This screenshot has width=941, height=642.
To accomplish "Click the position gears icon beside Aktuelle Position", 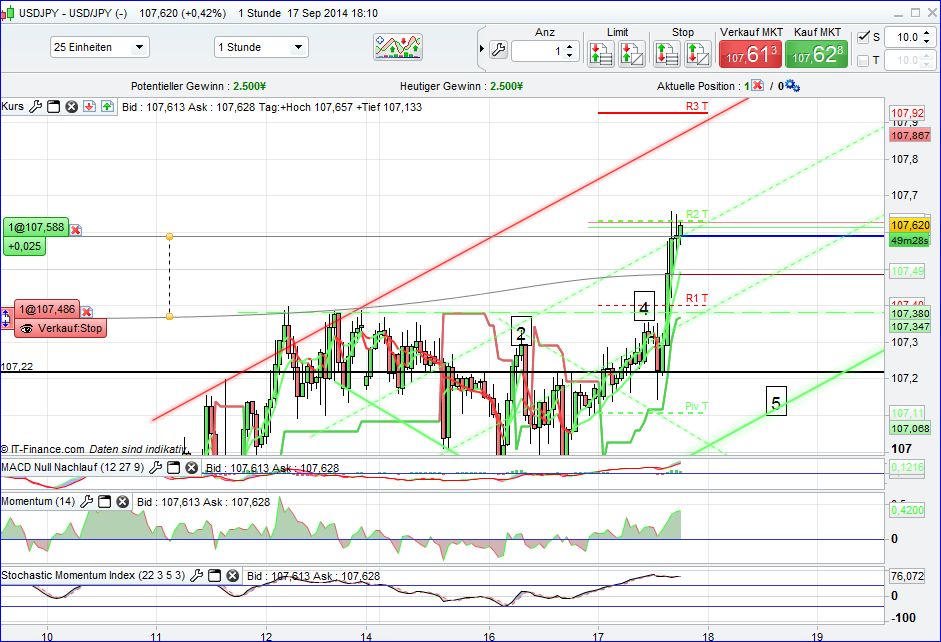I will click(x=789, y=86).
